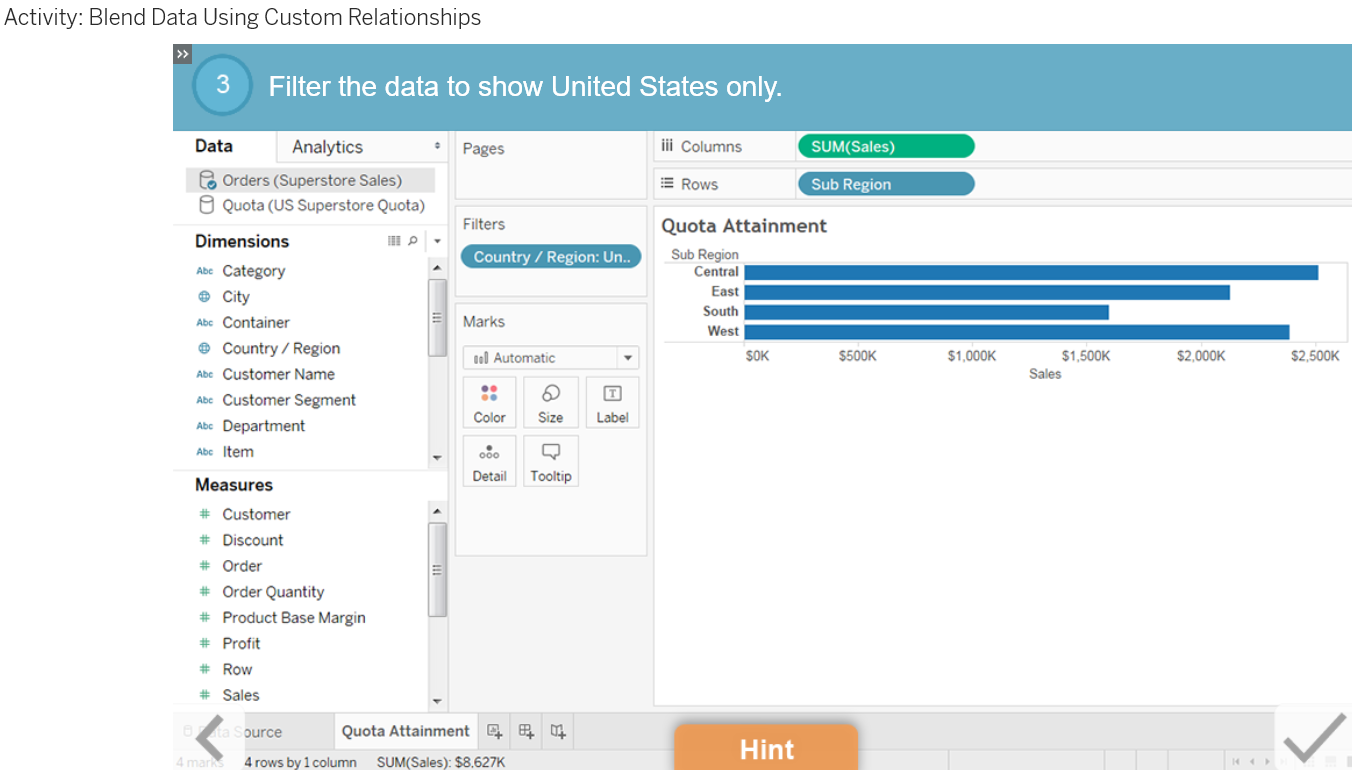Click the Country / Region filter pill
Viewport: 1352px width, 770px height.
click(551, 257)
